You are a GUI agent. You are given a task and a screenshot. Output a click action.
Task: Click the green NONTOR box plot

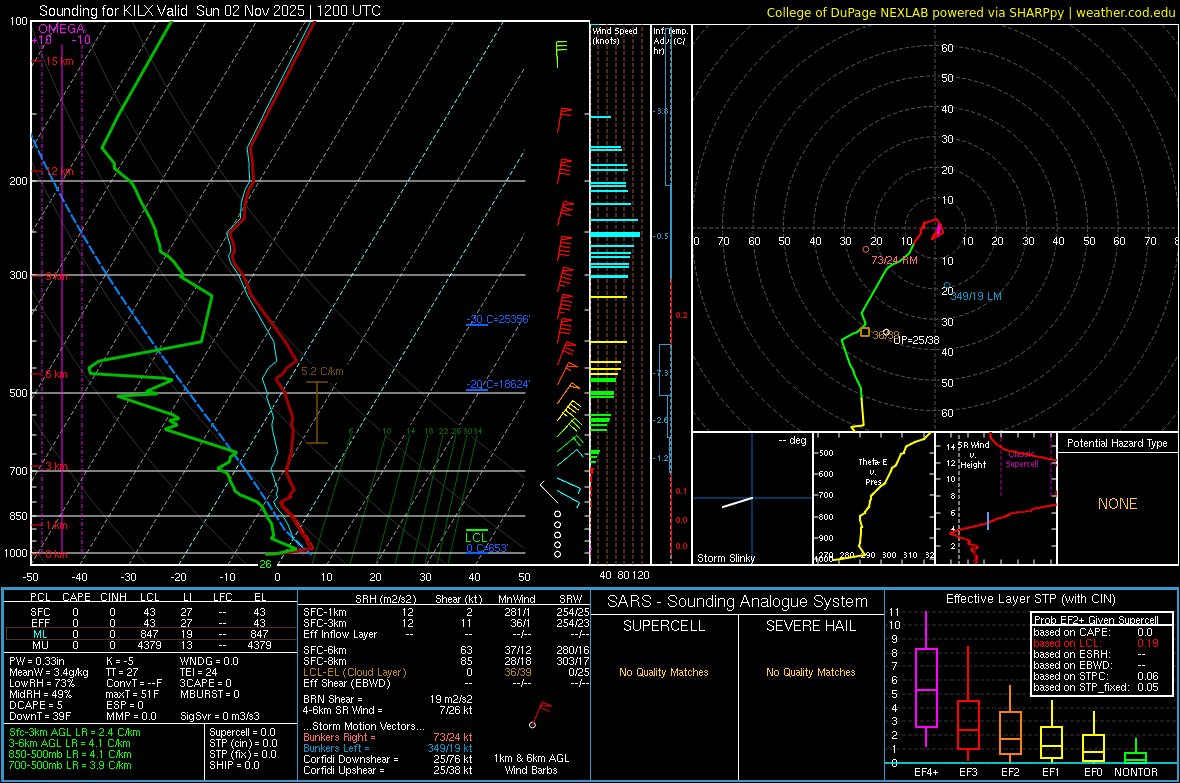[1135, 753]
